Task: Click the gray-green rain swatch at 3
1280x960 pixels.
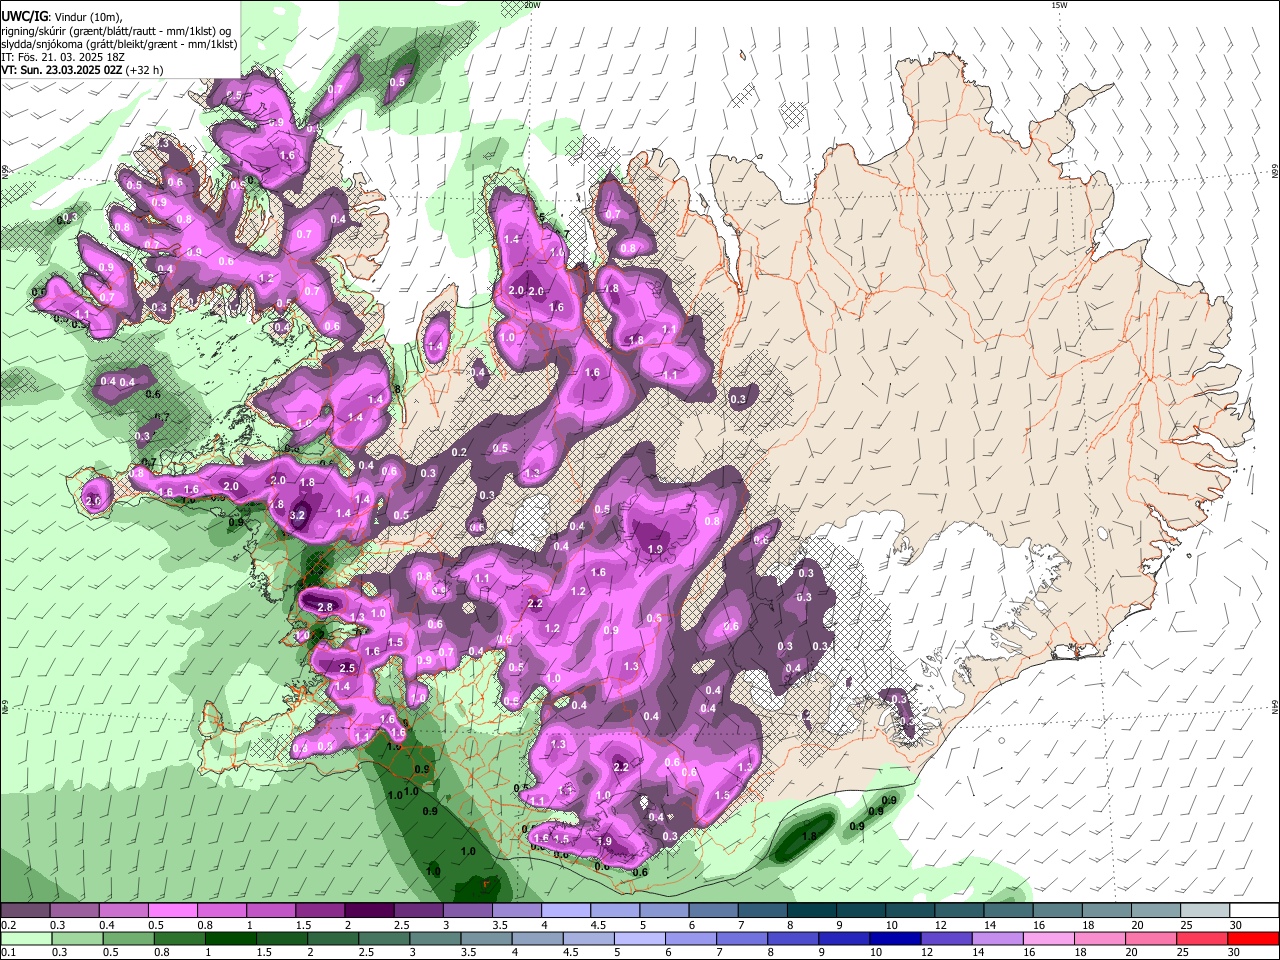Action: (x=434, y=938)
